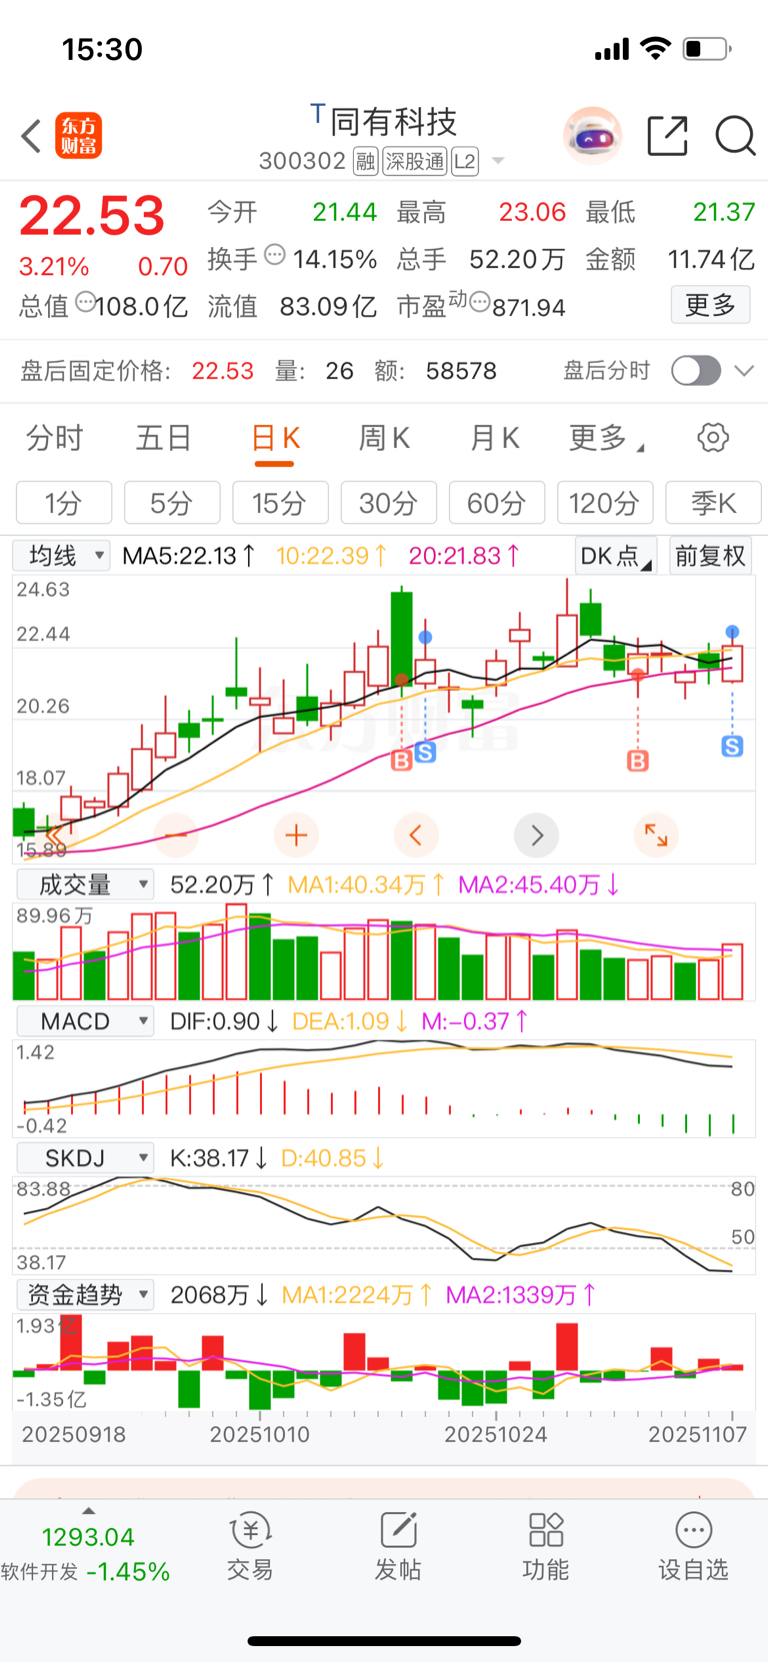768x1663 pixels.
Task: Open chart settings gear icon
Action: (713, 437)
